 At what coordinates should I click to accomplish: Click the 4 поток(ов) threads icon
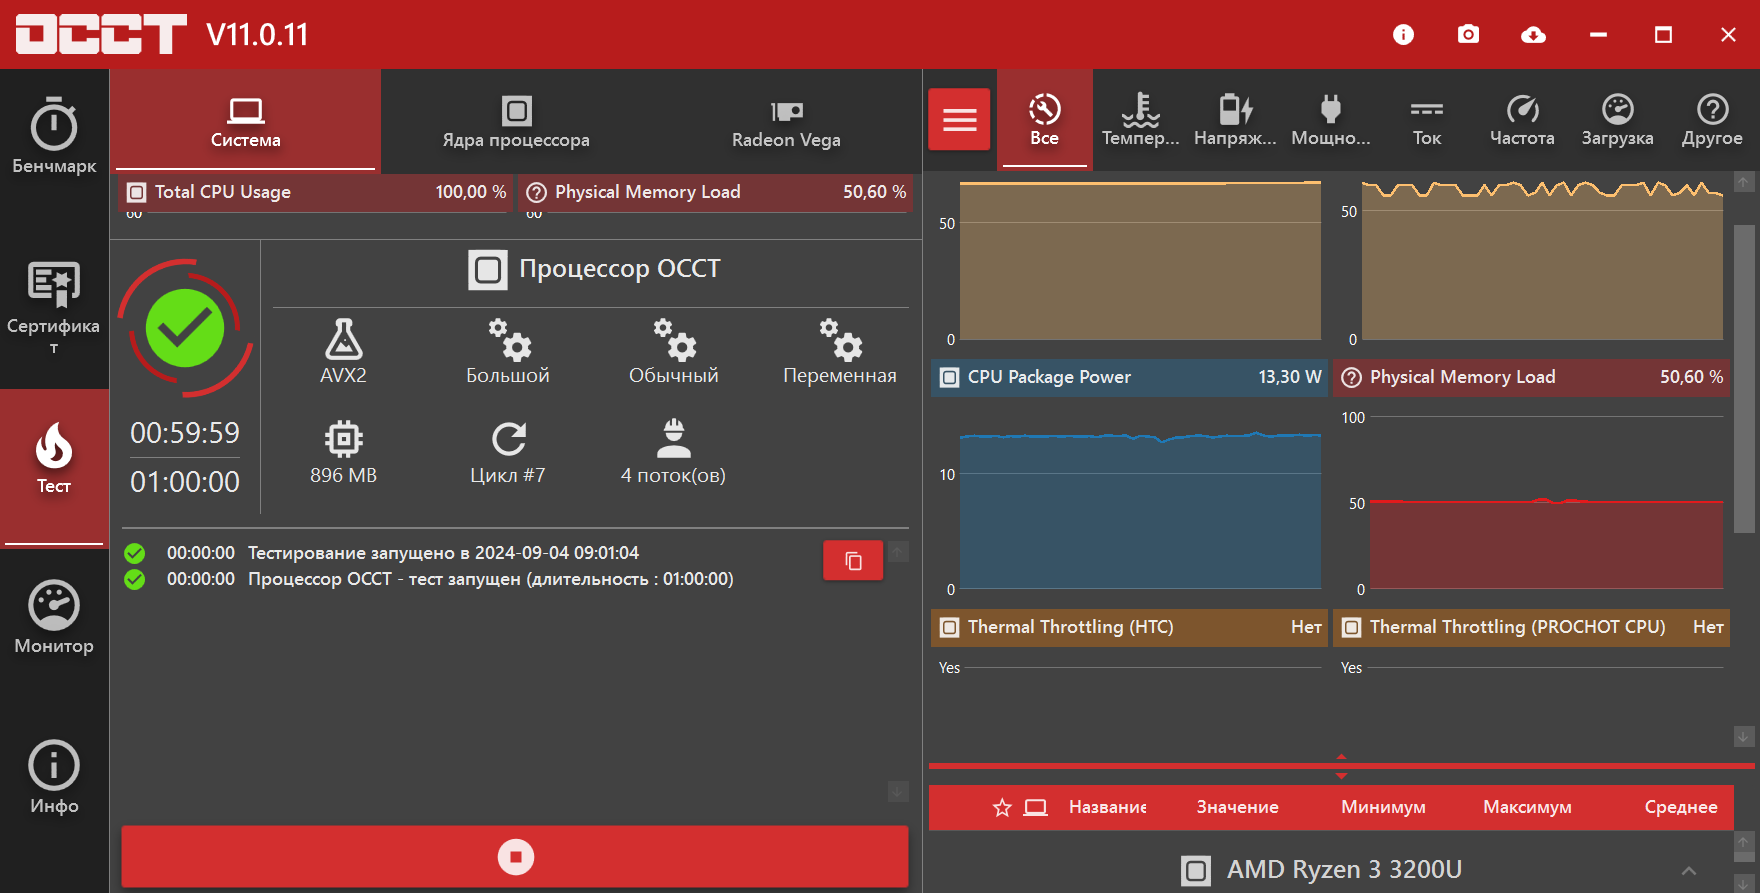[674, 438]
